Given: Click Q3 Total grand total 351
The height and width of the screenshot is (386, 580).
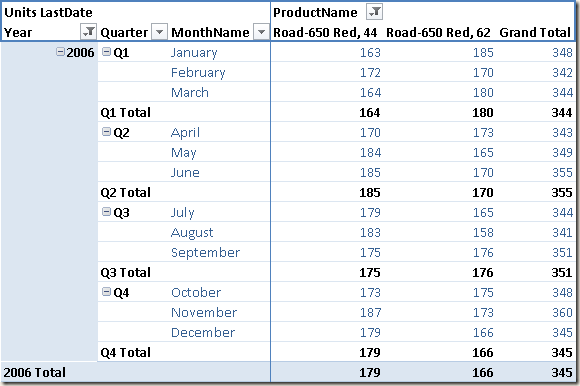Looking at the screenshot, I should [562, 272].
